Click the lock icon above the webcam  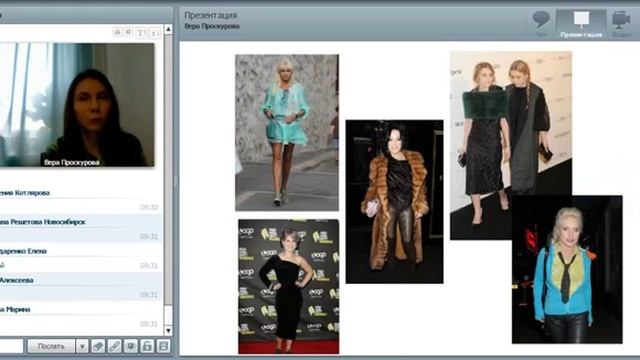[x=117, y=32]
